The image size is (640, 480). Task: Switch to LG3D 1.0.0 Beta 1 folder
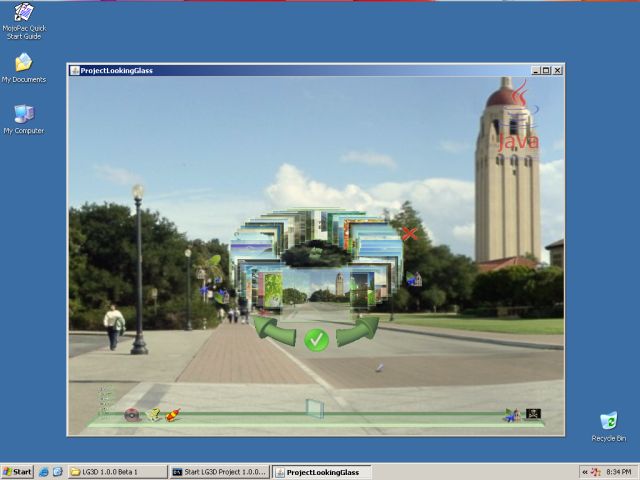tap(118, 472)
